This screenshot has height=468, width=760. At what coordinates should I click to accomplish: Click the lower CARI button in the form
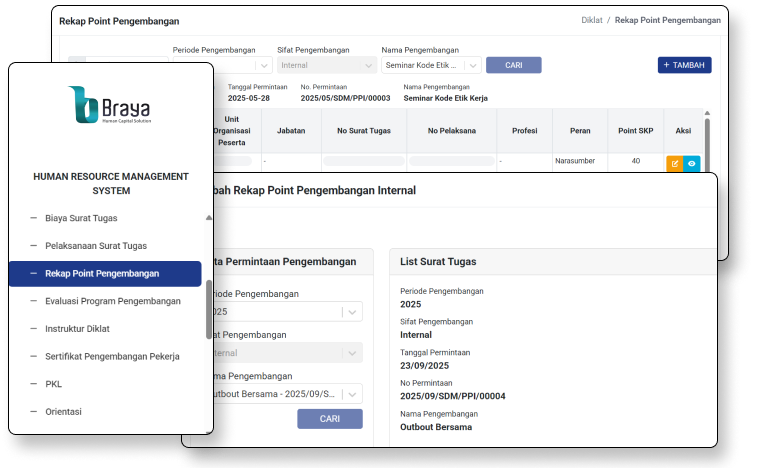pyautogui.click(x=329, y=419)
